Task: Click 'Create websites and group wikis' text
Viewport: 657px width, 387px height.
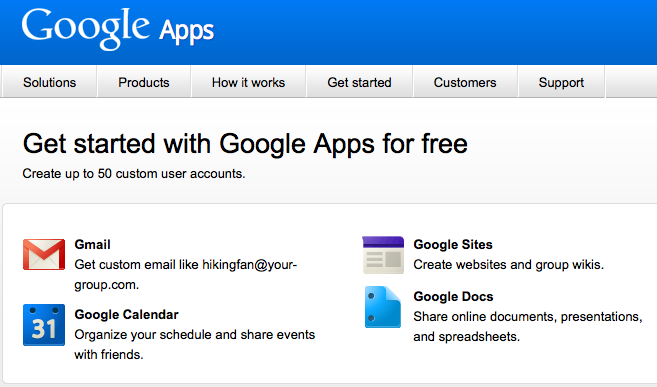Action: coord(509,264)
